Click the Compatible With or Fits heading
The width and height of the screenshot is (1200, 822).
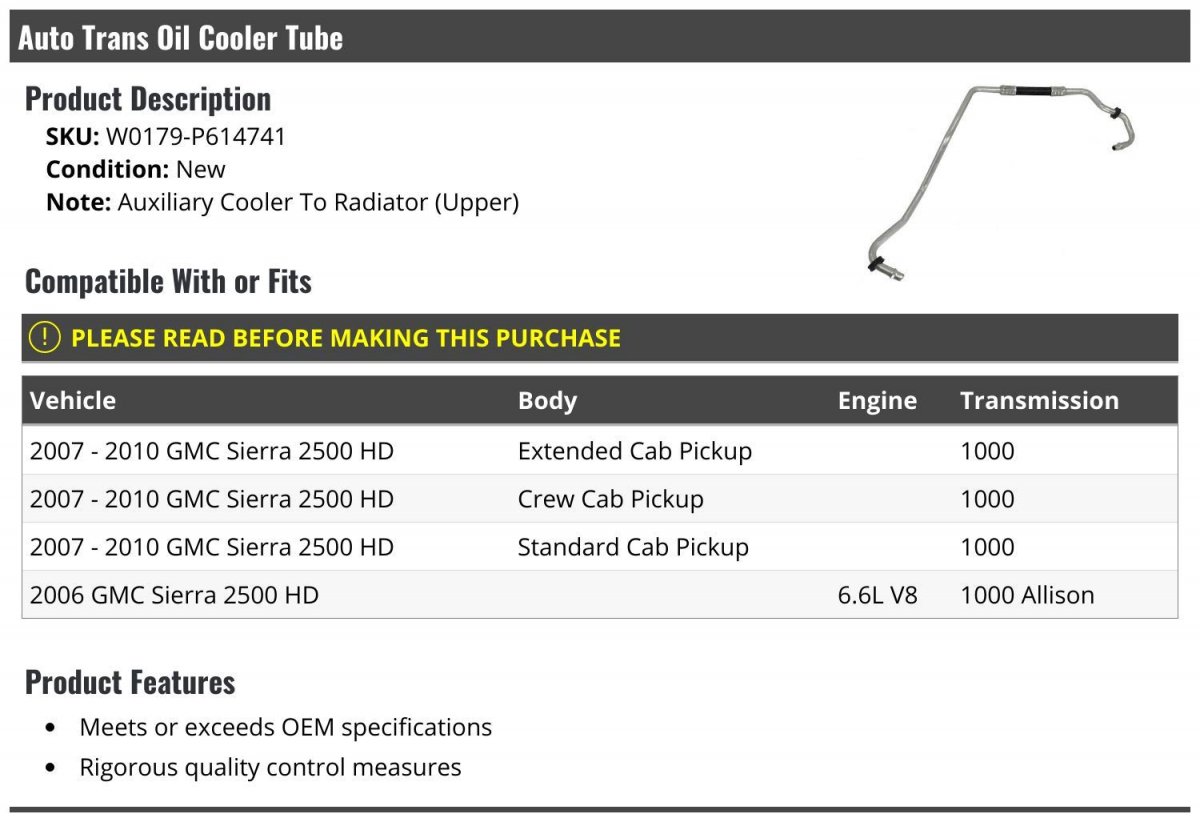tap(168, 282)
